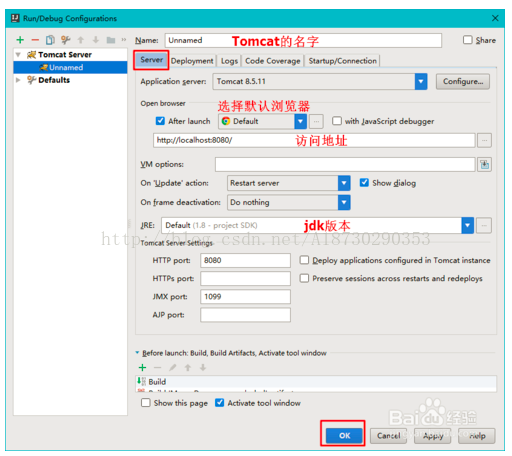Open the JRE dropdown
Screen dimensions: 512x456
point(468,226)
